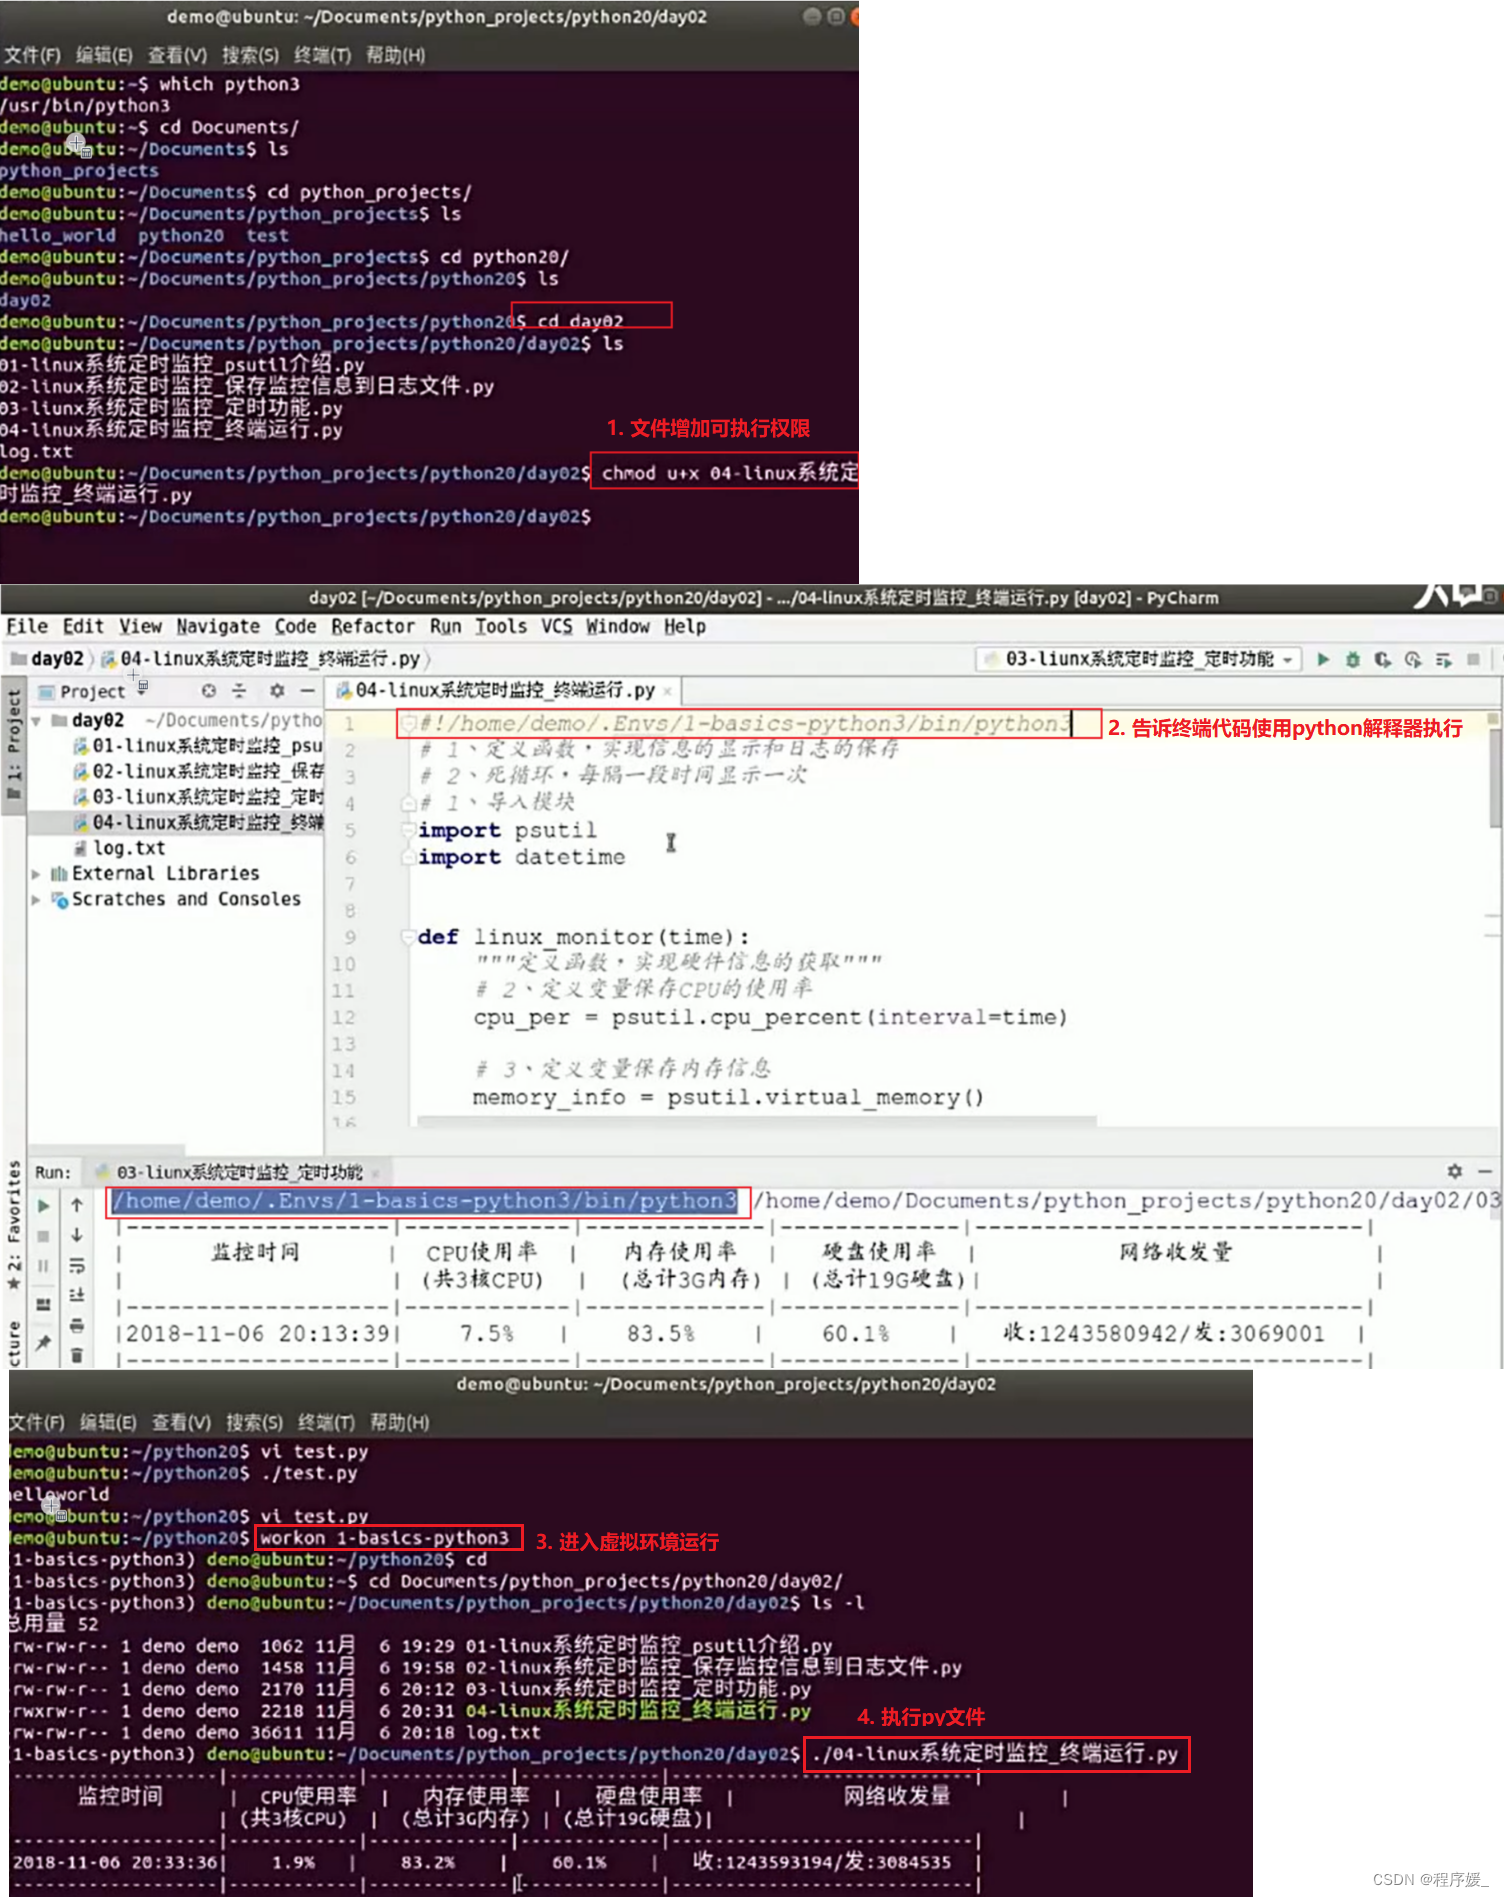Open 终端(T) menu in top terminal
Viewport: 1504px width, 1897px height.
click(323, 55)
